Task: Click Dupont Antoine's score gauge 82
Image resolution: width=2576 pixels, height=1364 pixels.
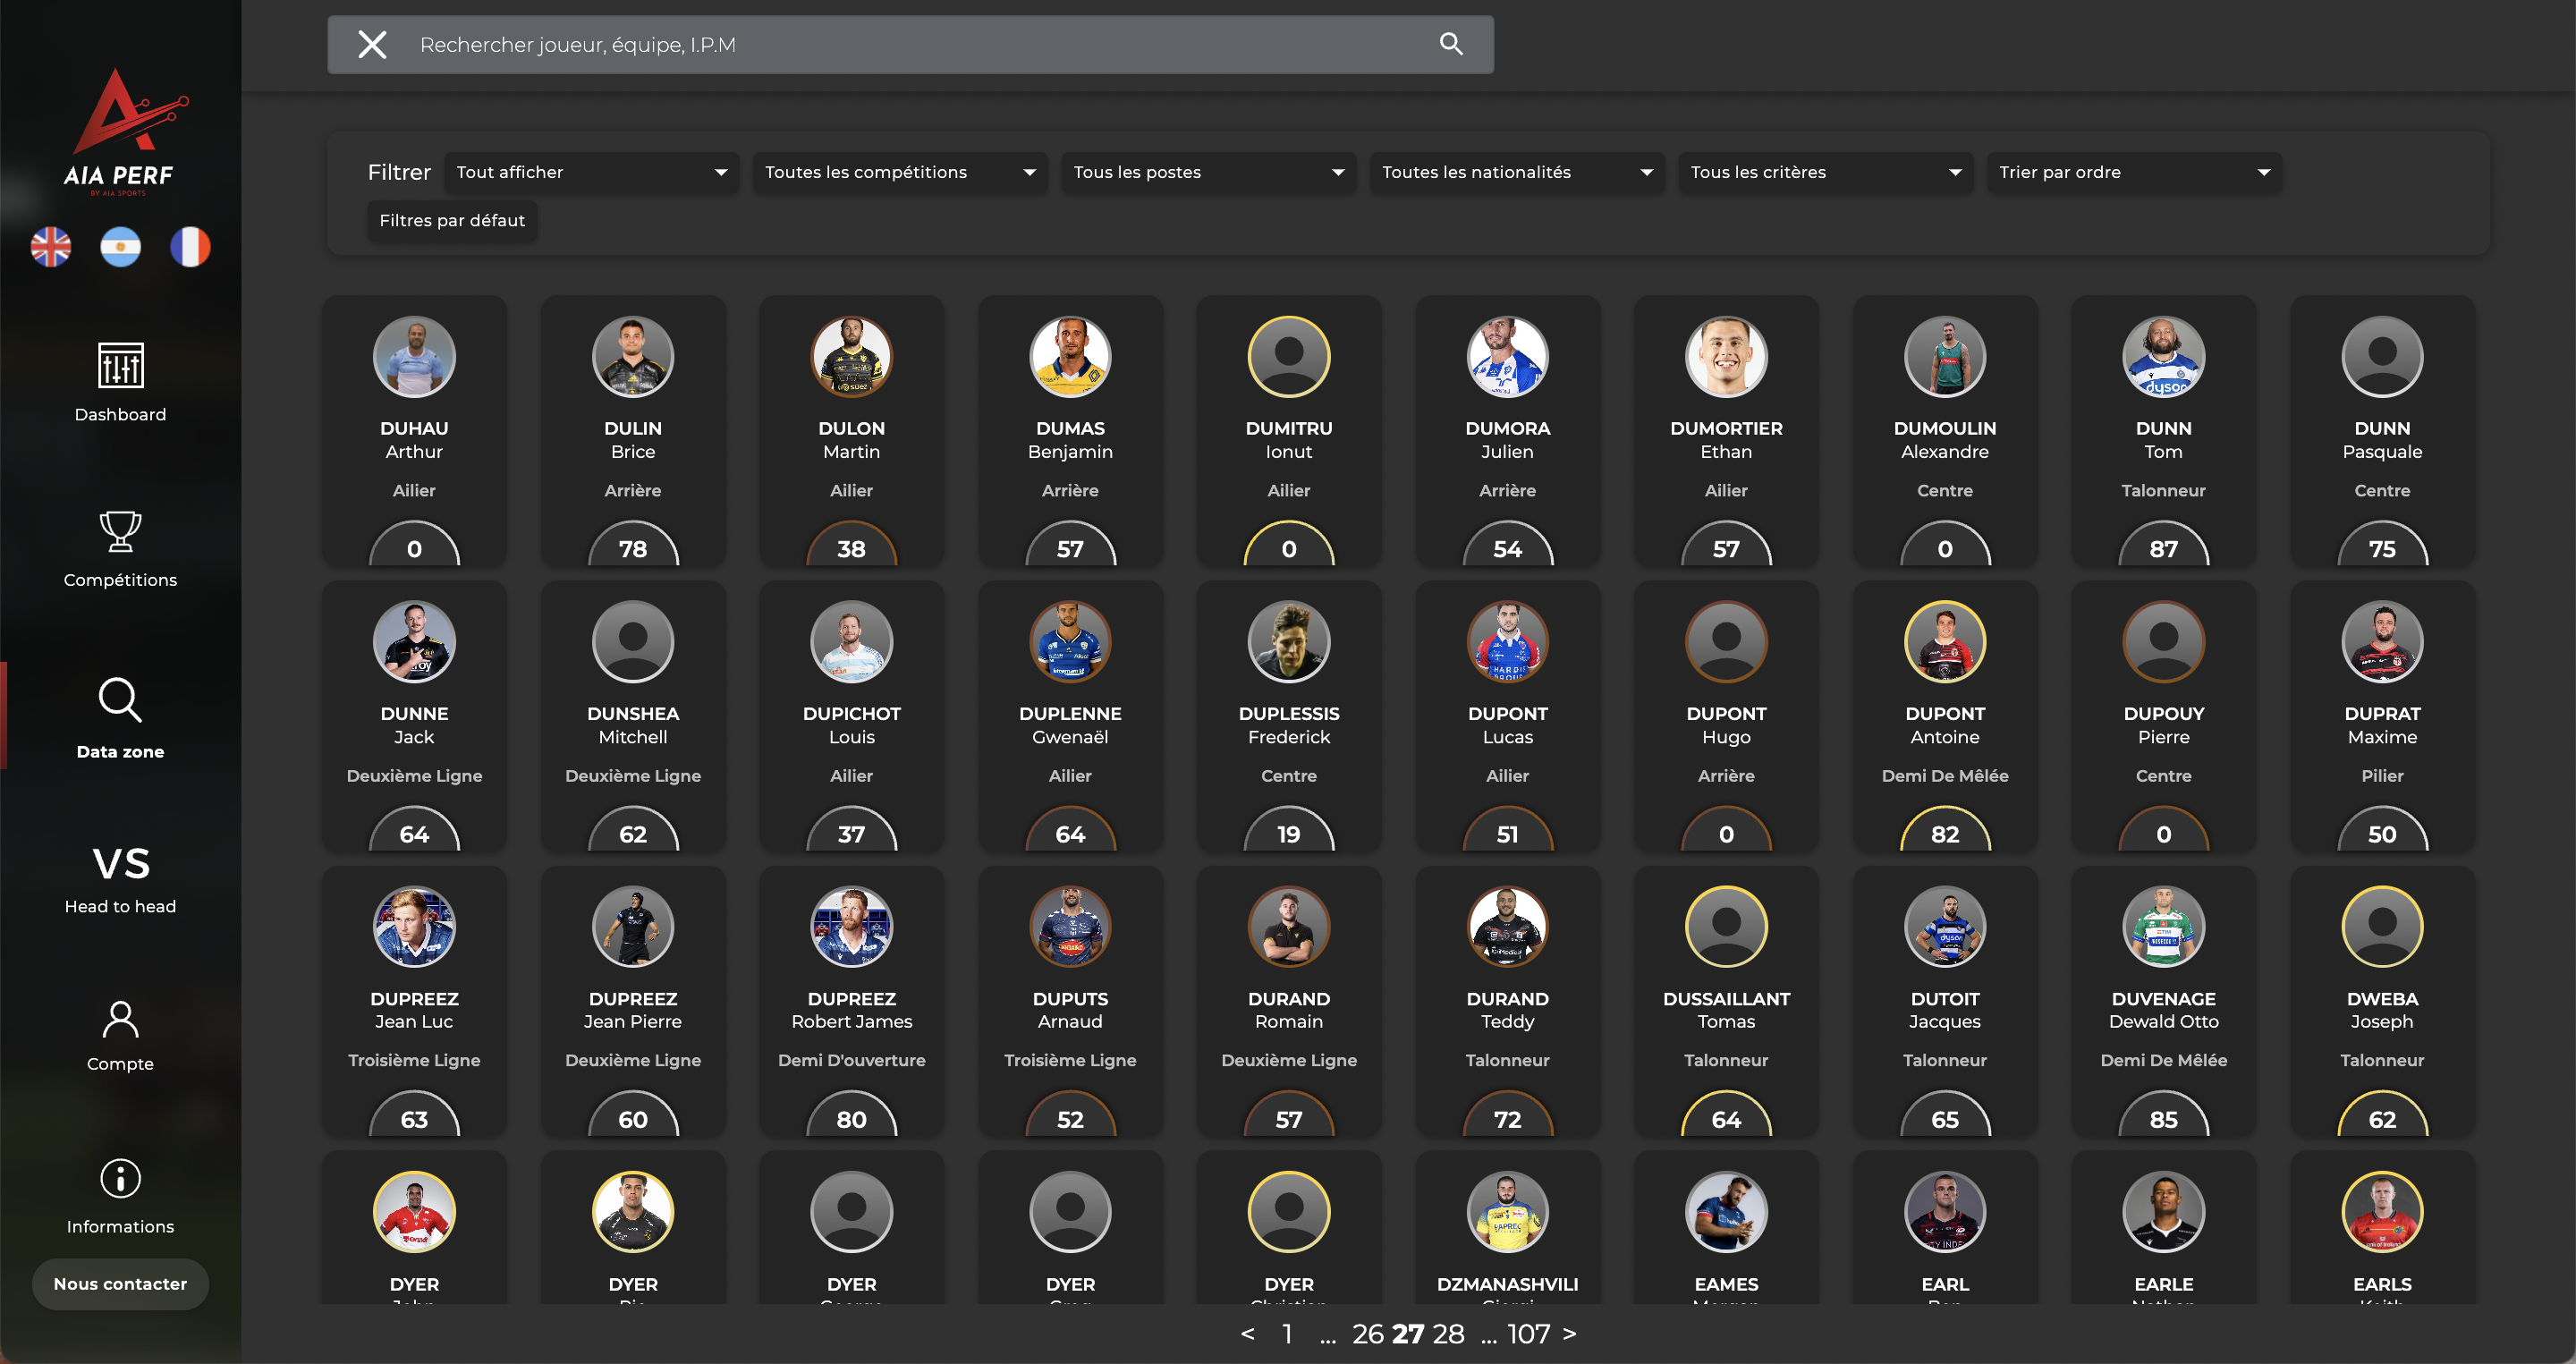Action: [1945, 829]
